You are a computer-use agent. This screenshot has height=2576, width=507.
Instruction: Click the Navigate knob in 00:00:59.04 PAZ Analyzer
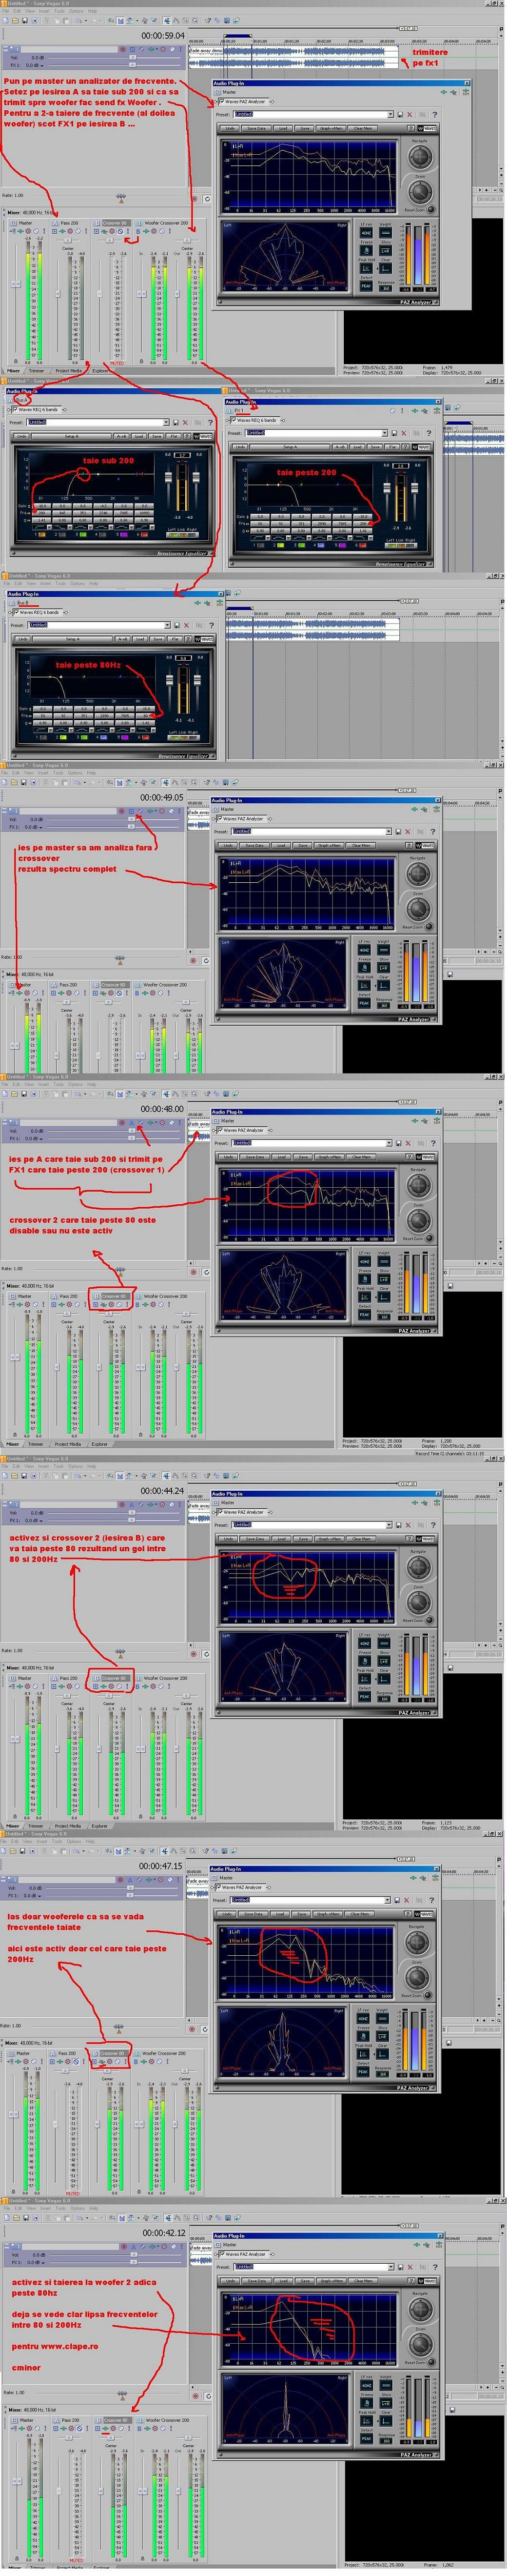420,156
